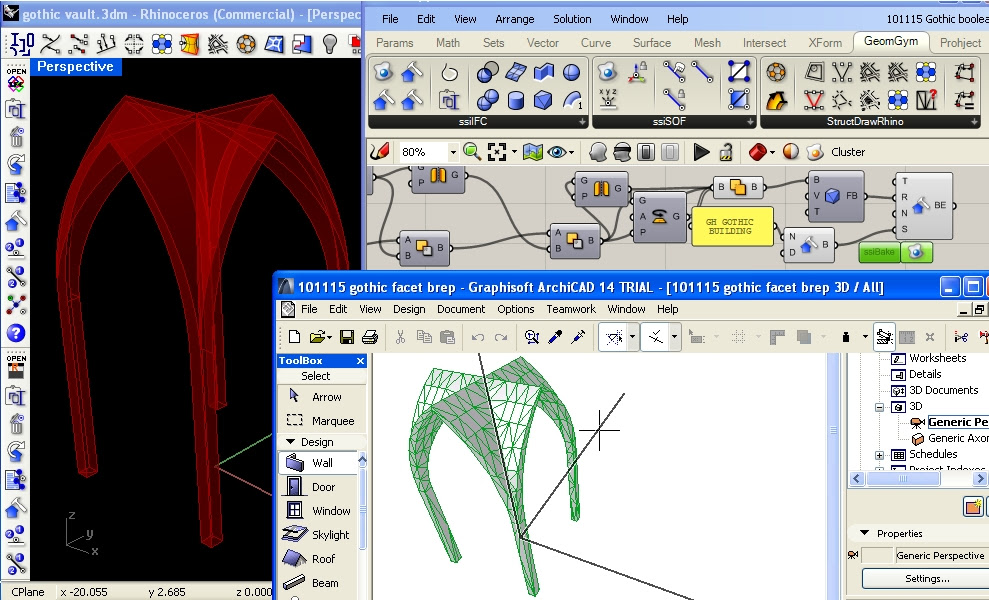Select the Skylight tool in ToolBox
The height and width of the screenshot is (600, 989).
(318, 534)
